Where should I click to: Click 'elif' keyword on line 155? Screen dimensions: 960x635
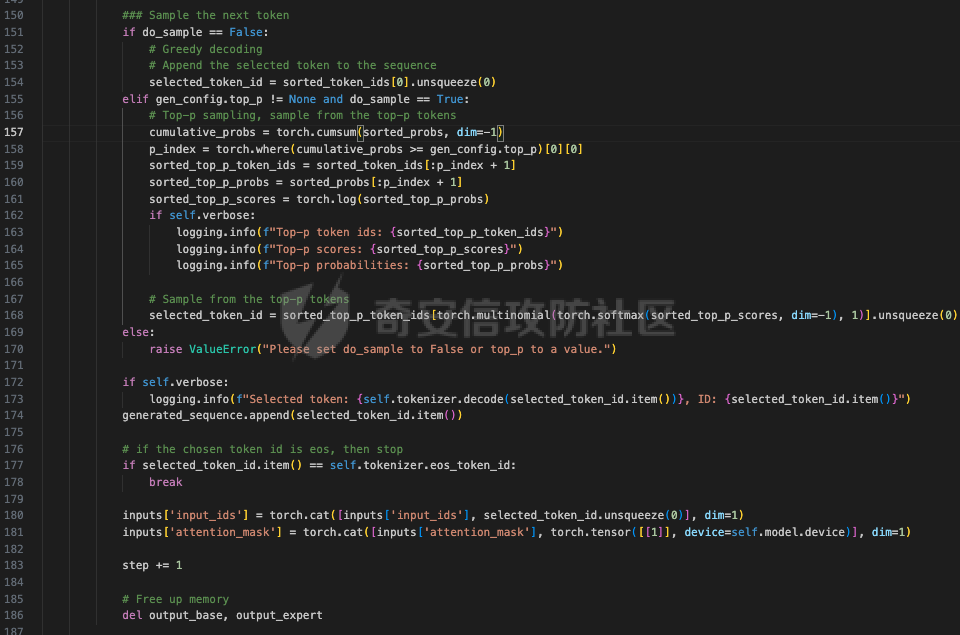pyautogui.click(x=135, y=99)
